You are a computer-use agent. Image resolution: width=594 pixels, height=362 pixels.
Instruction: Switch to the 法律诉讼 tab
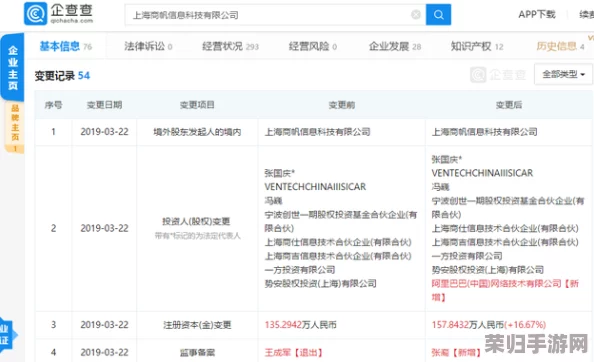[148, 46]
